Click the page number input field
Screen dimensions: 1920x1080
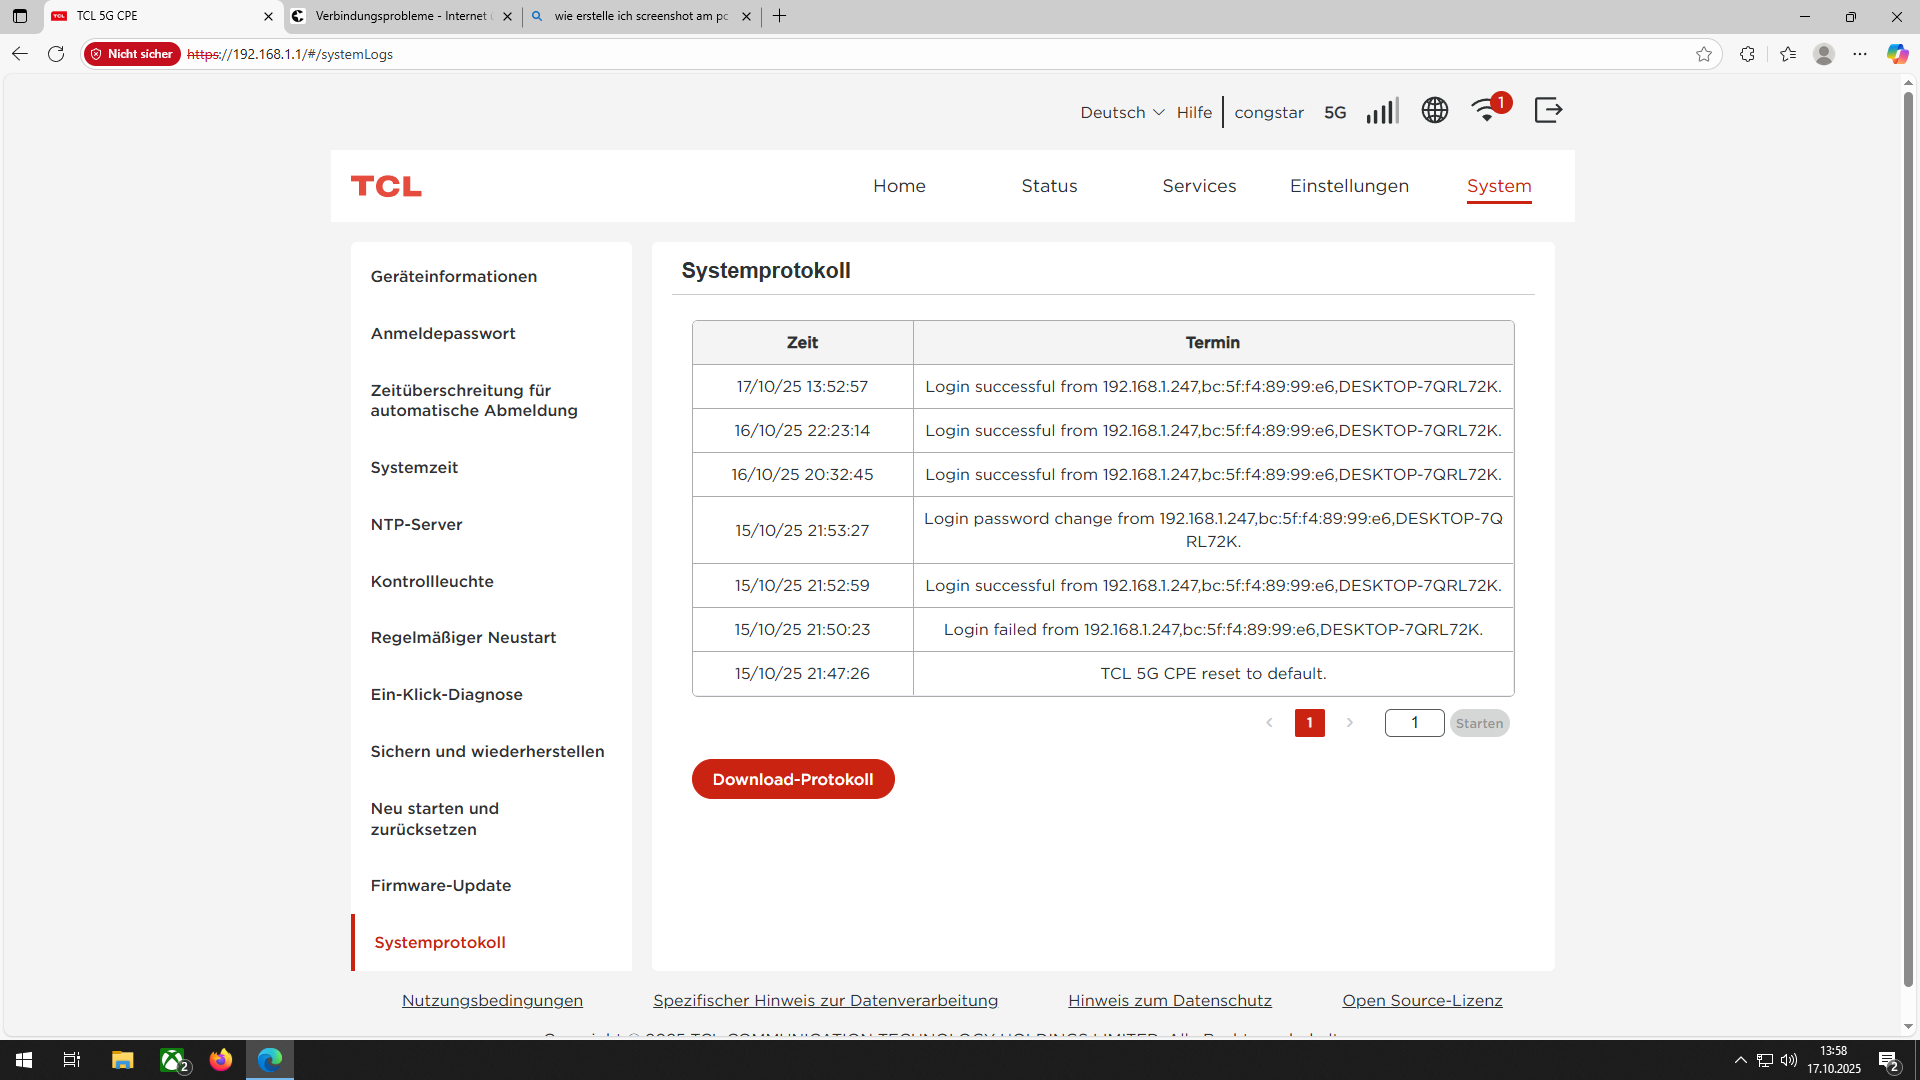[x=1413, y=723]
